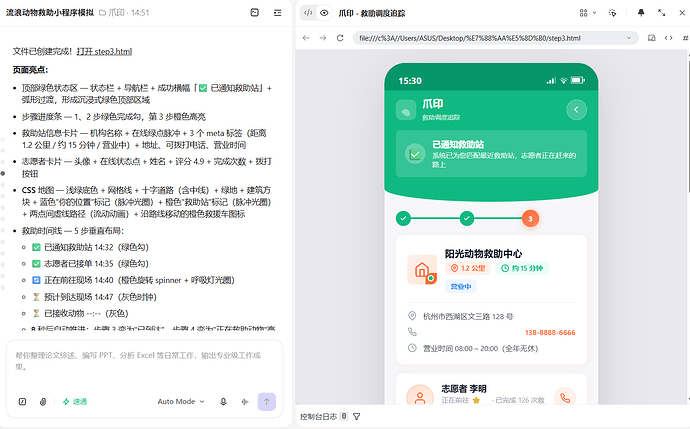Click the 页面亮点 heading
Image resolution: width=690 pixels, height=429 pixels.
[x=30, y=70]
